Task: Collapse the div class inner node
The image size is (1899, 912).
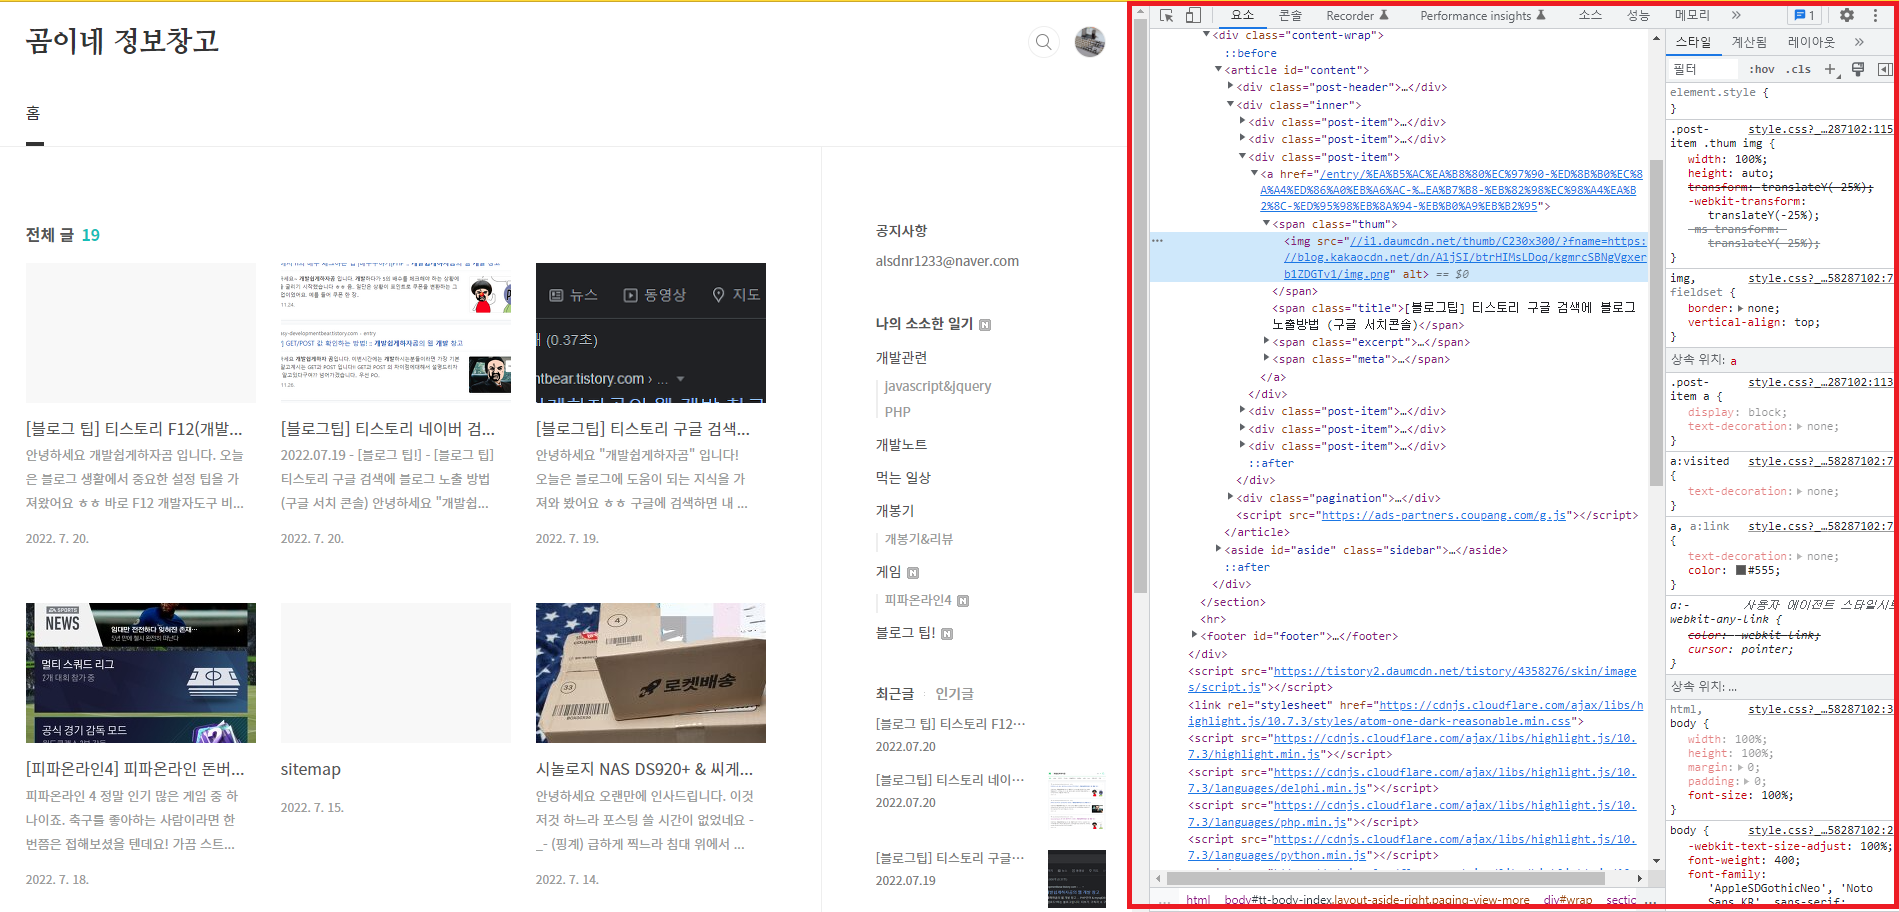Action: coord(1230,105)
